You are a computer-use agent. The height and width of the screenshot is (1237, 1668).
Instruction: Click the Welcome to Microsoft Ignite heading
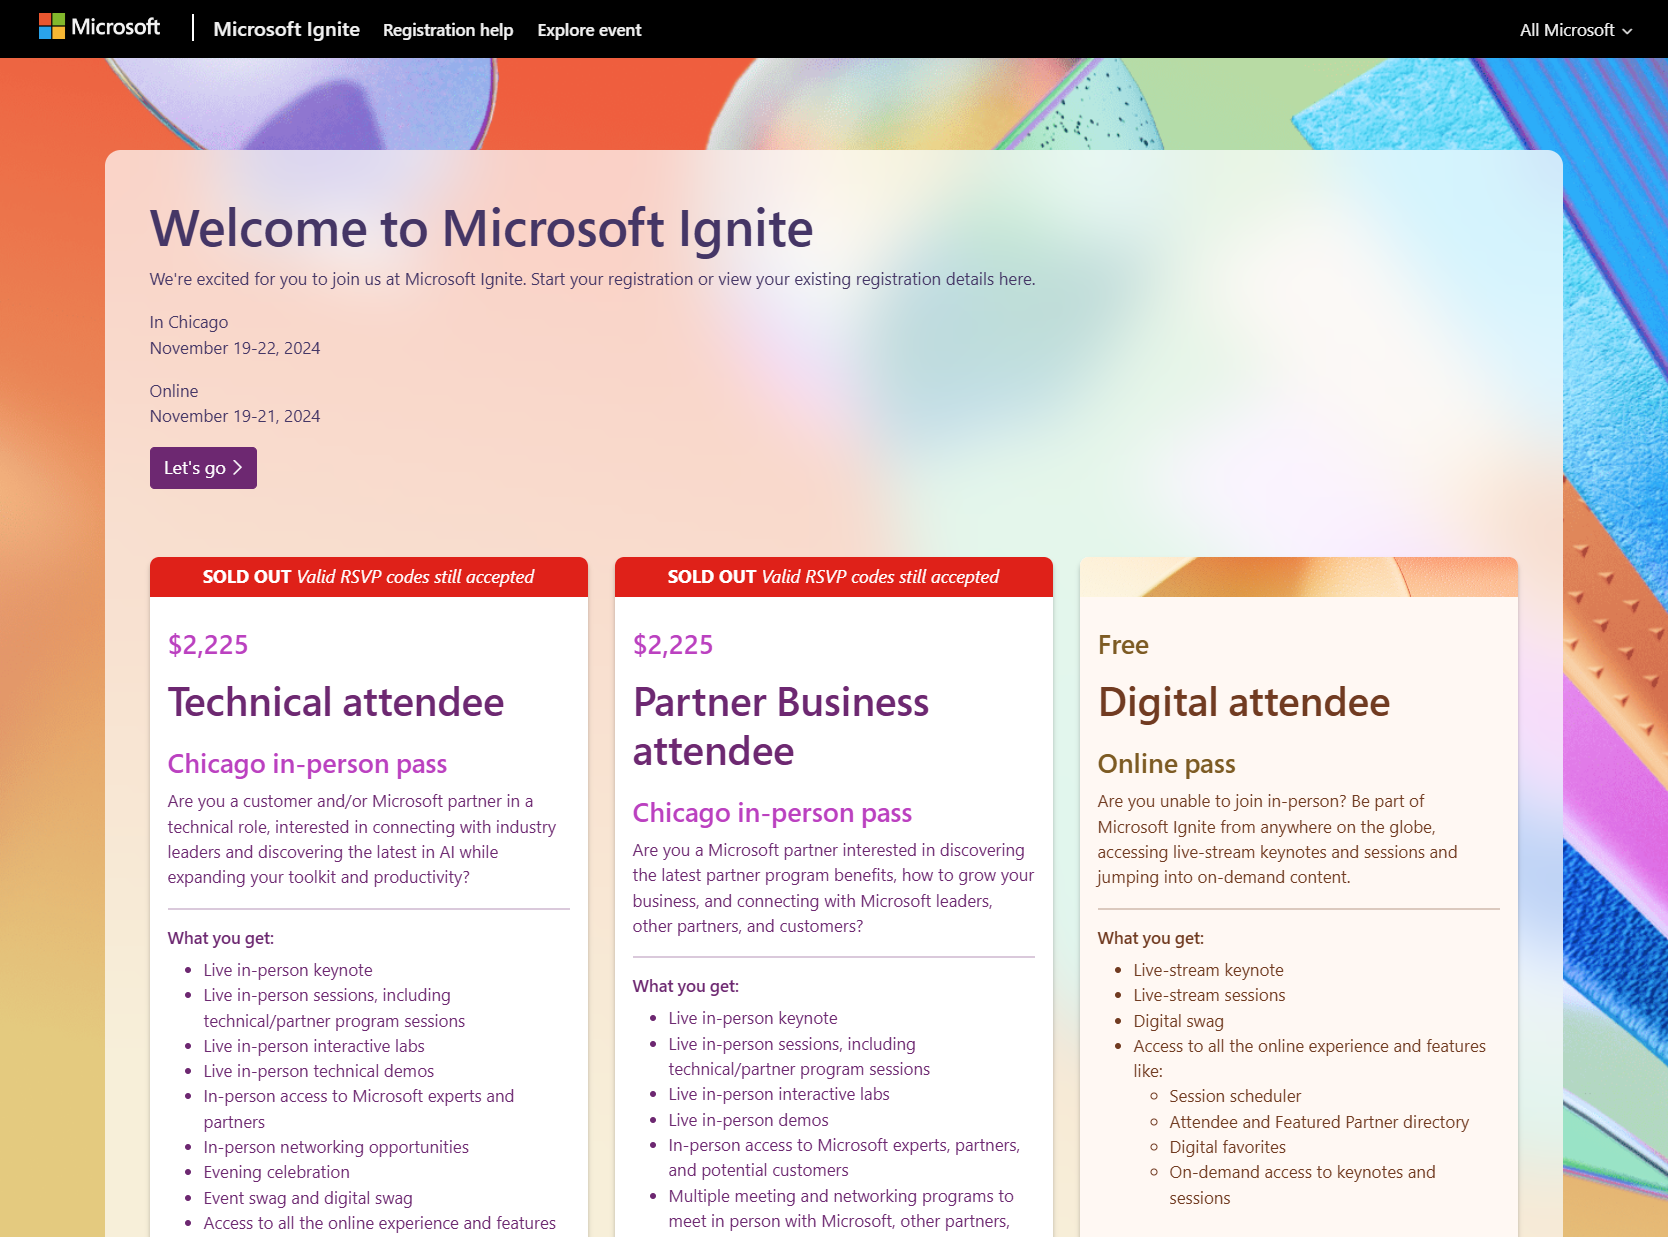pyautogui.click(x=481, y=228)
